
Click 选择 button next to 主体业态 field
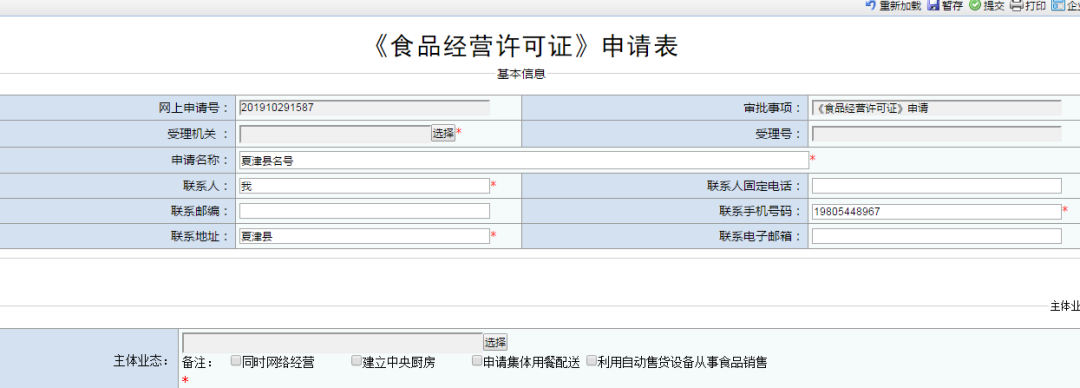(x=495, y=342)
